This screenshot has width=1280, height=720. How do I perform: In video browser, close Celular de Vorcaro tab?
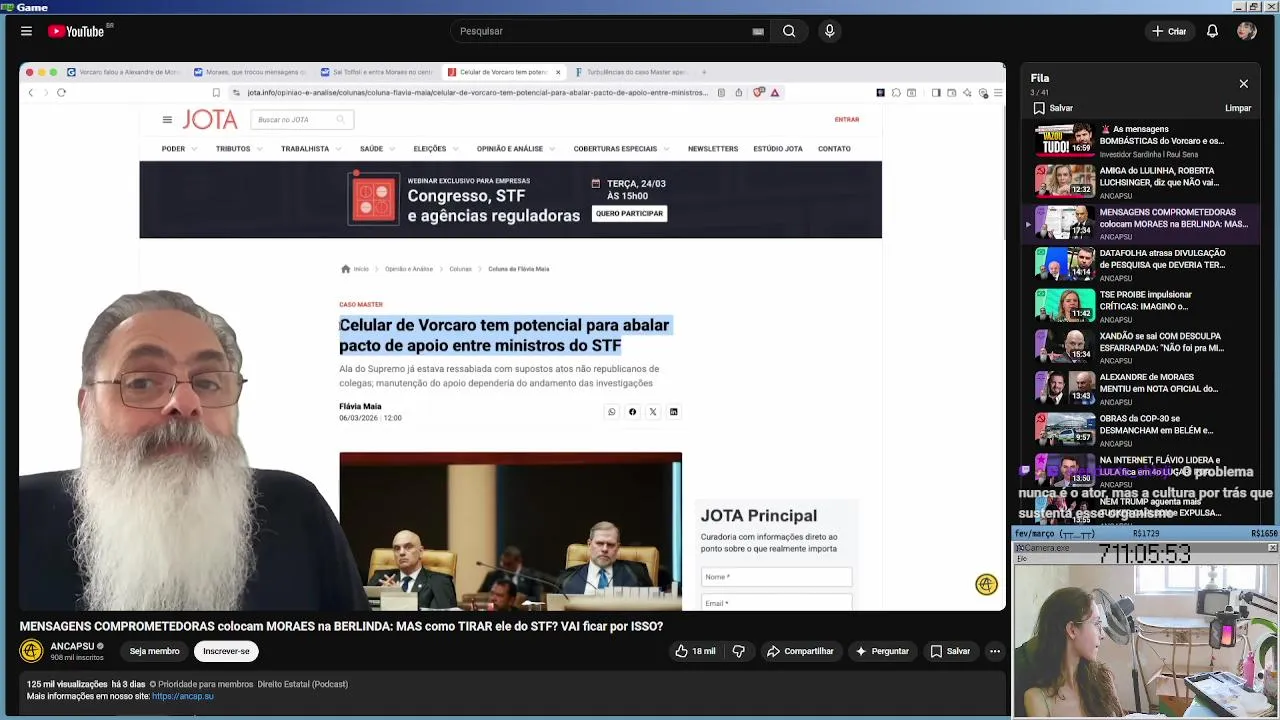[x=558, y=72]
